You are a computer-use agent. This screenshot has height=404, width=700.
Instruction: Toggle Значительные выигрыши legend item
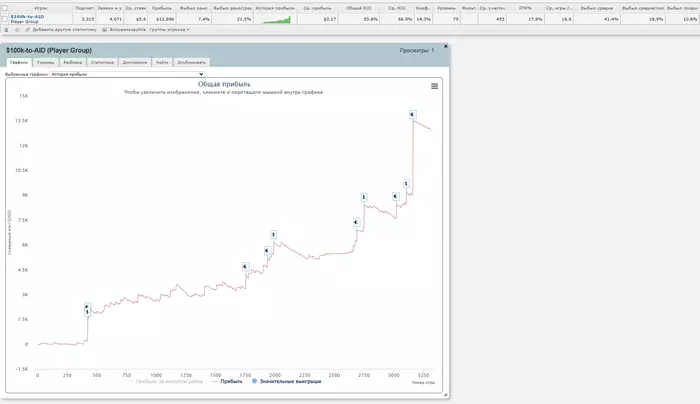(x=287, y=382)
